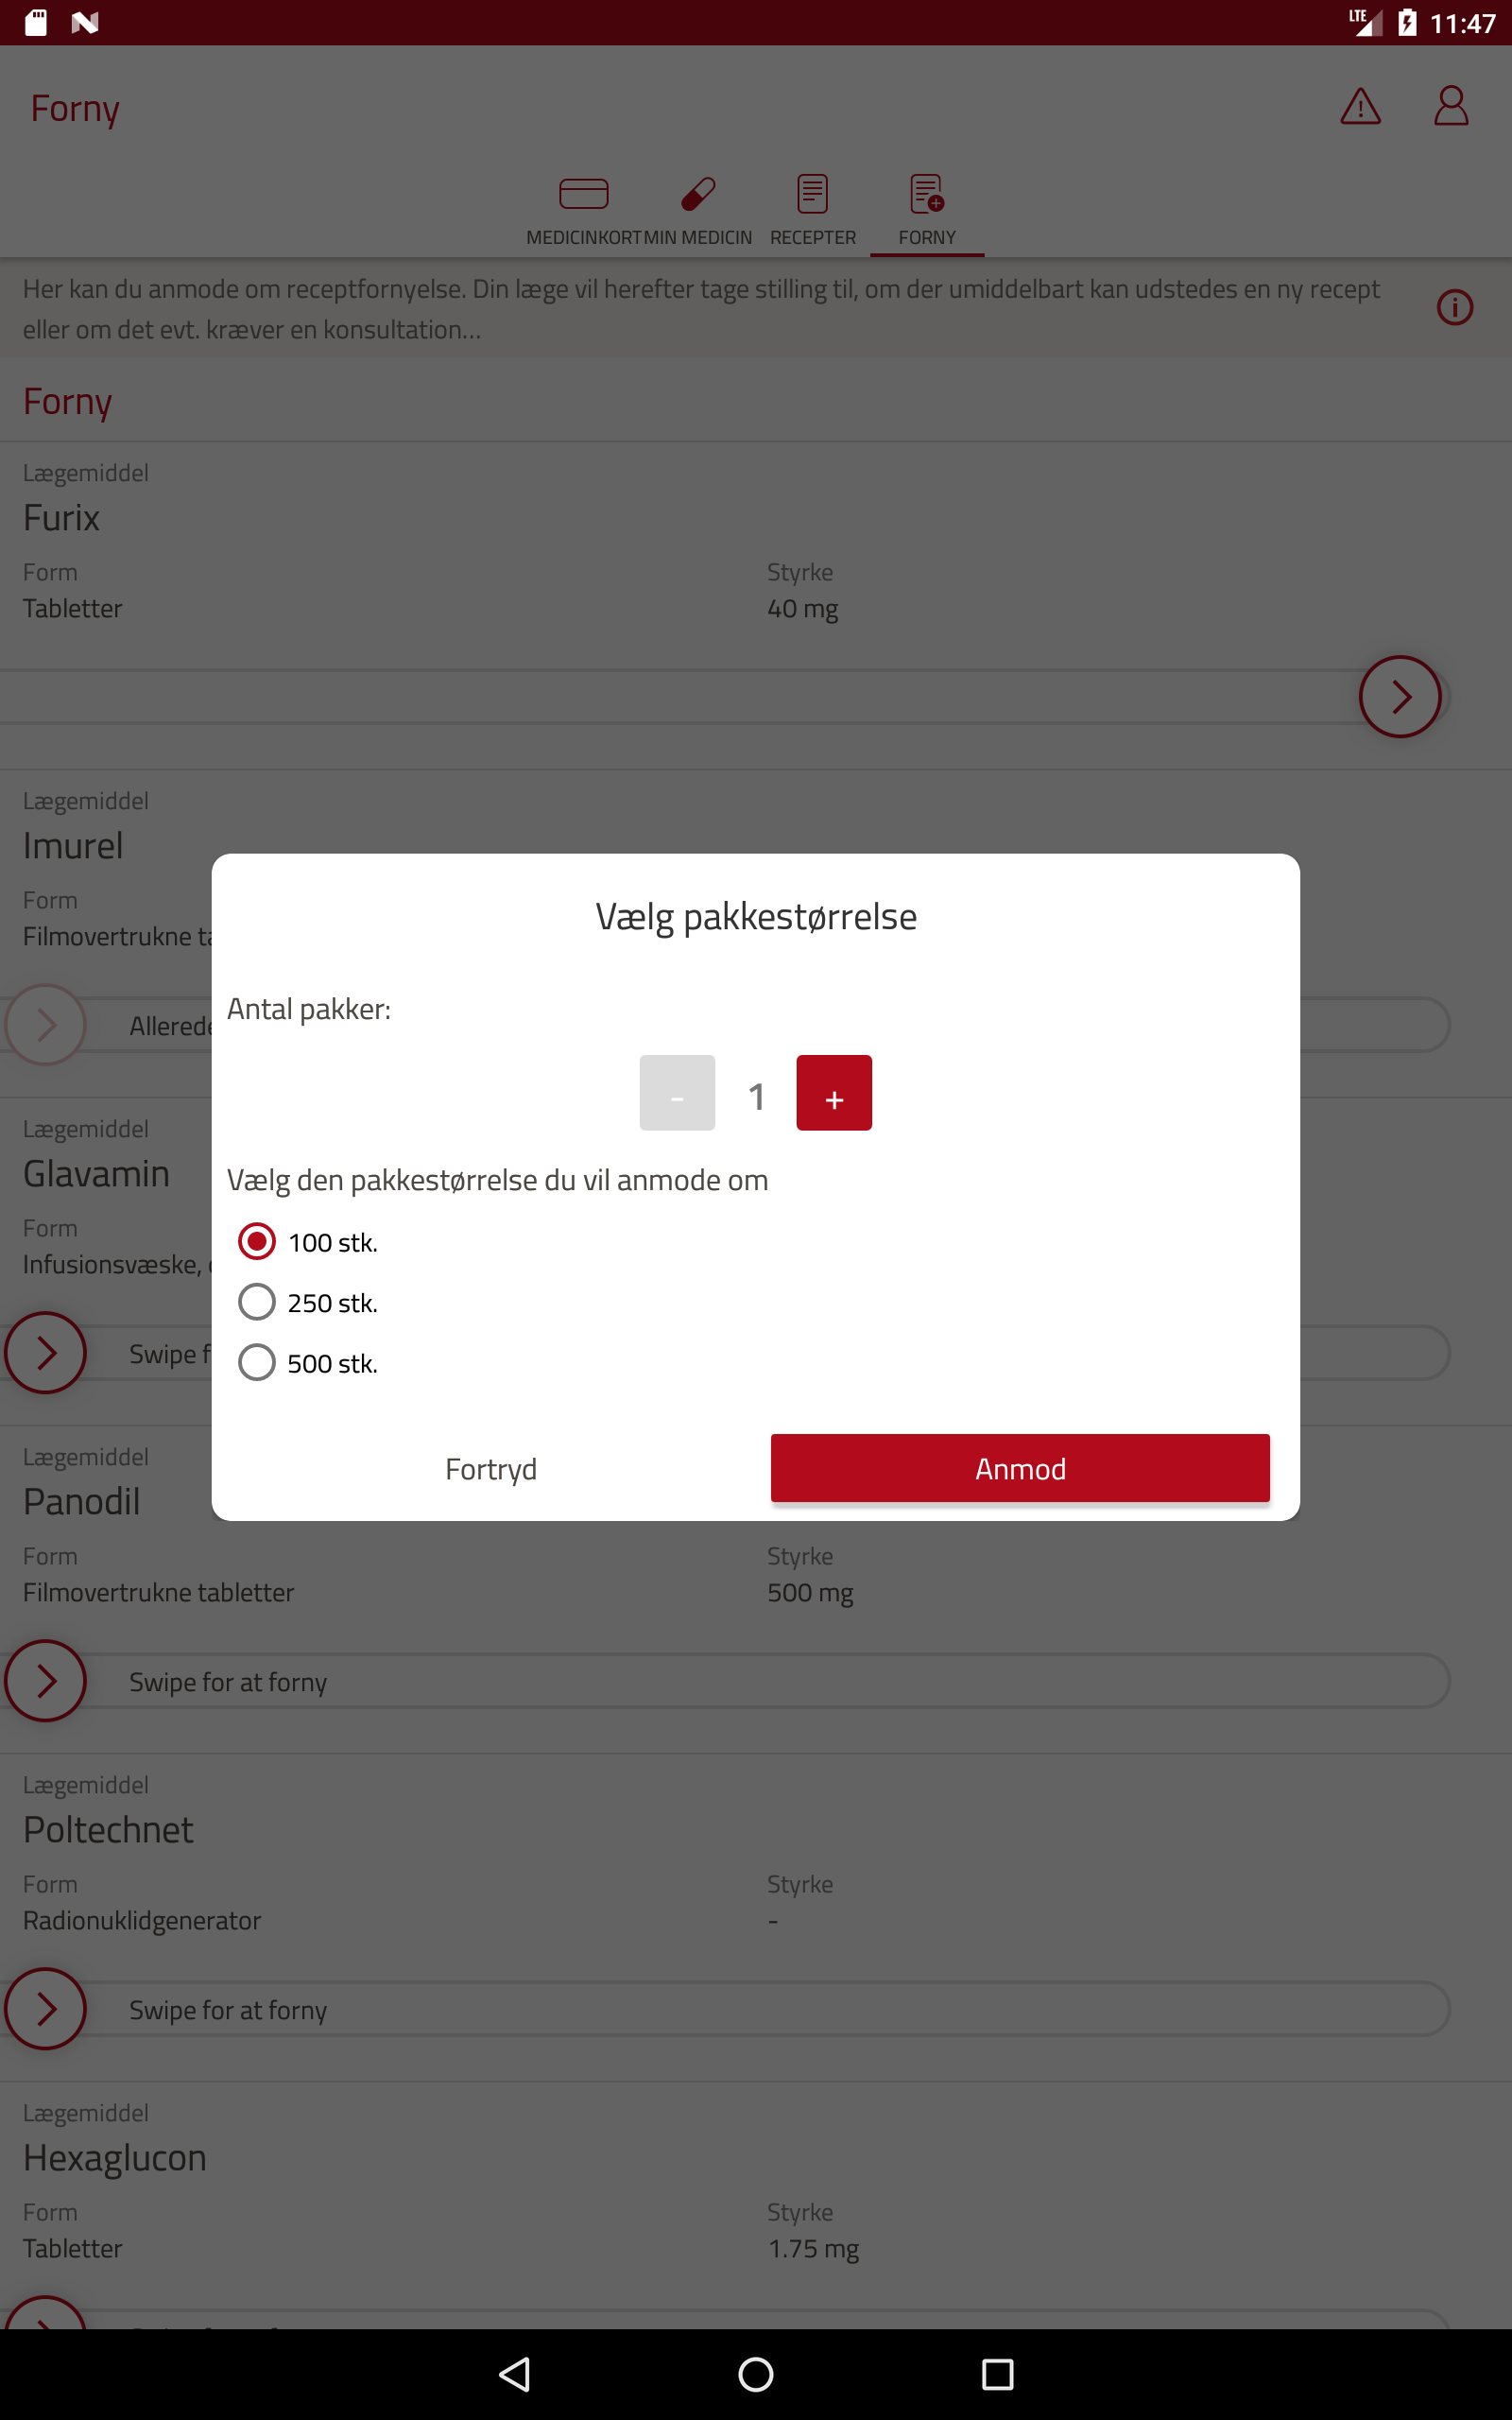Decrease package count with minus button
Image resolution: width=1512 pixels, height=2420 pixels.
point(677,1093)
